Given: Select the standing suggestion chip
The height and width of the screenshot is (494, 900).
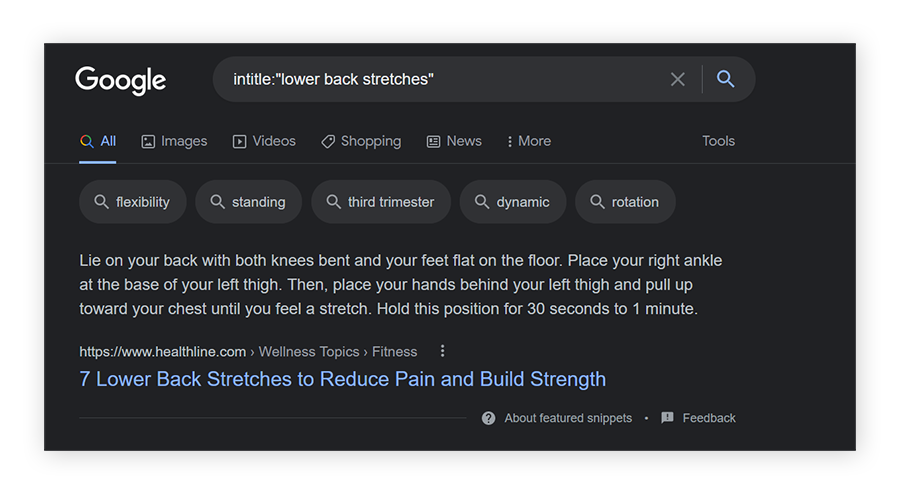Looking at the screenshot, I should (x=248, y=202).
